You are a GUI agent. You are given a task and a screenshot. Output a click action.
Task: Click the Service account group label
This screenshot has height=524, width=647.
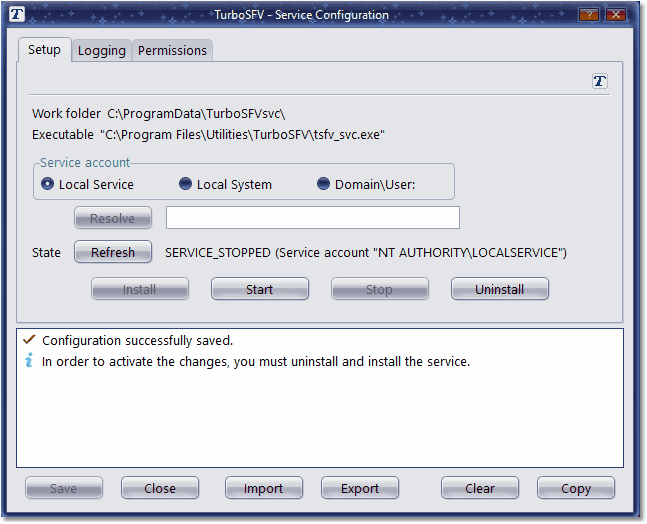coord(85,163)
